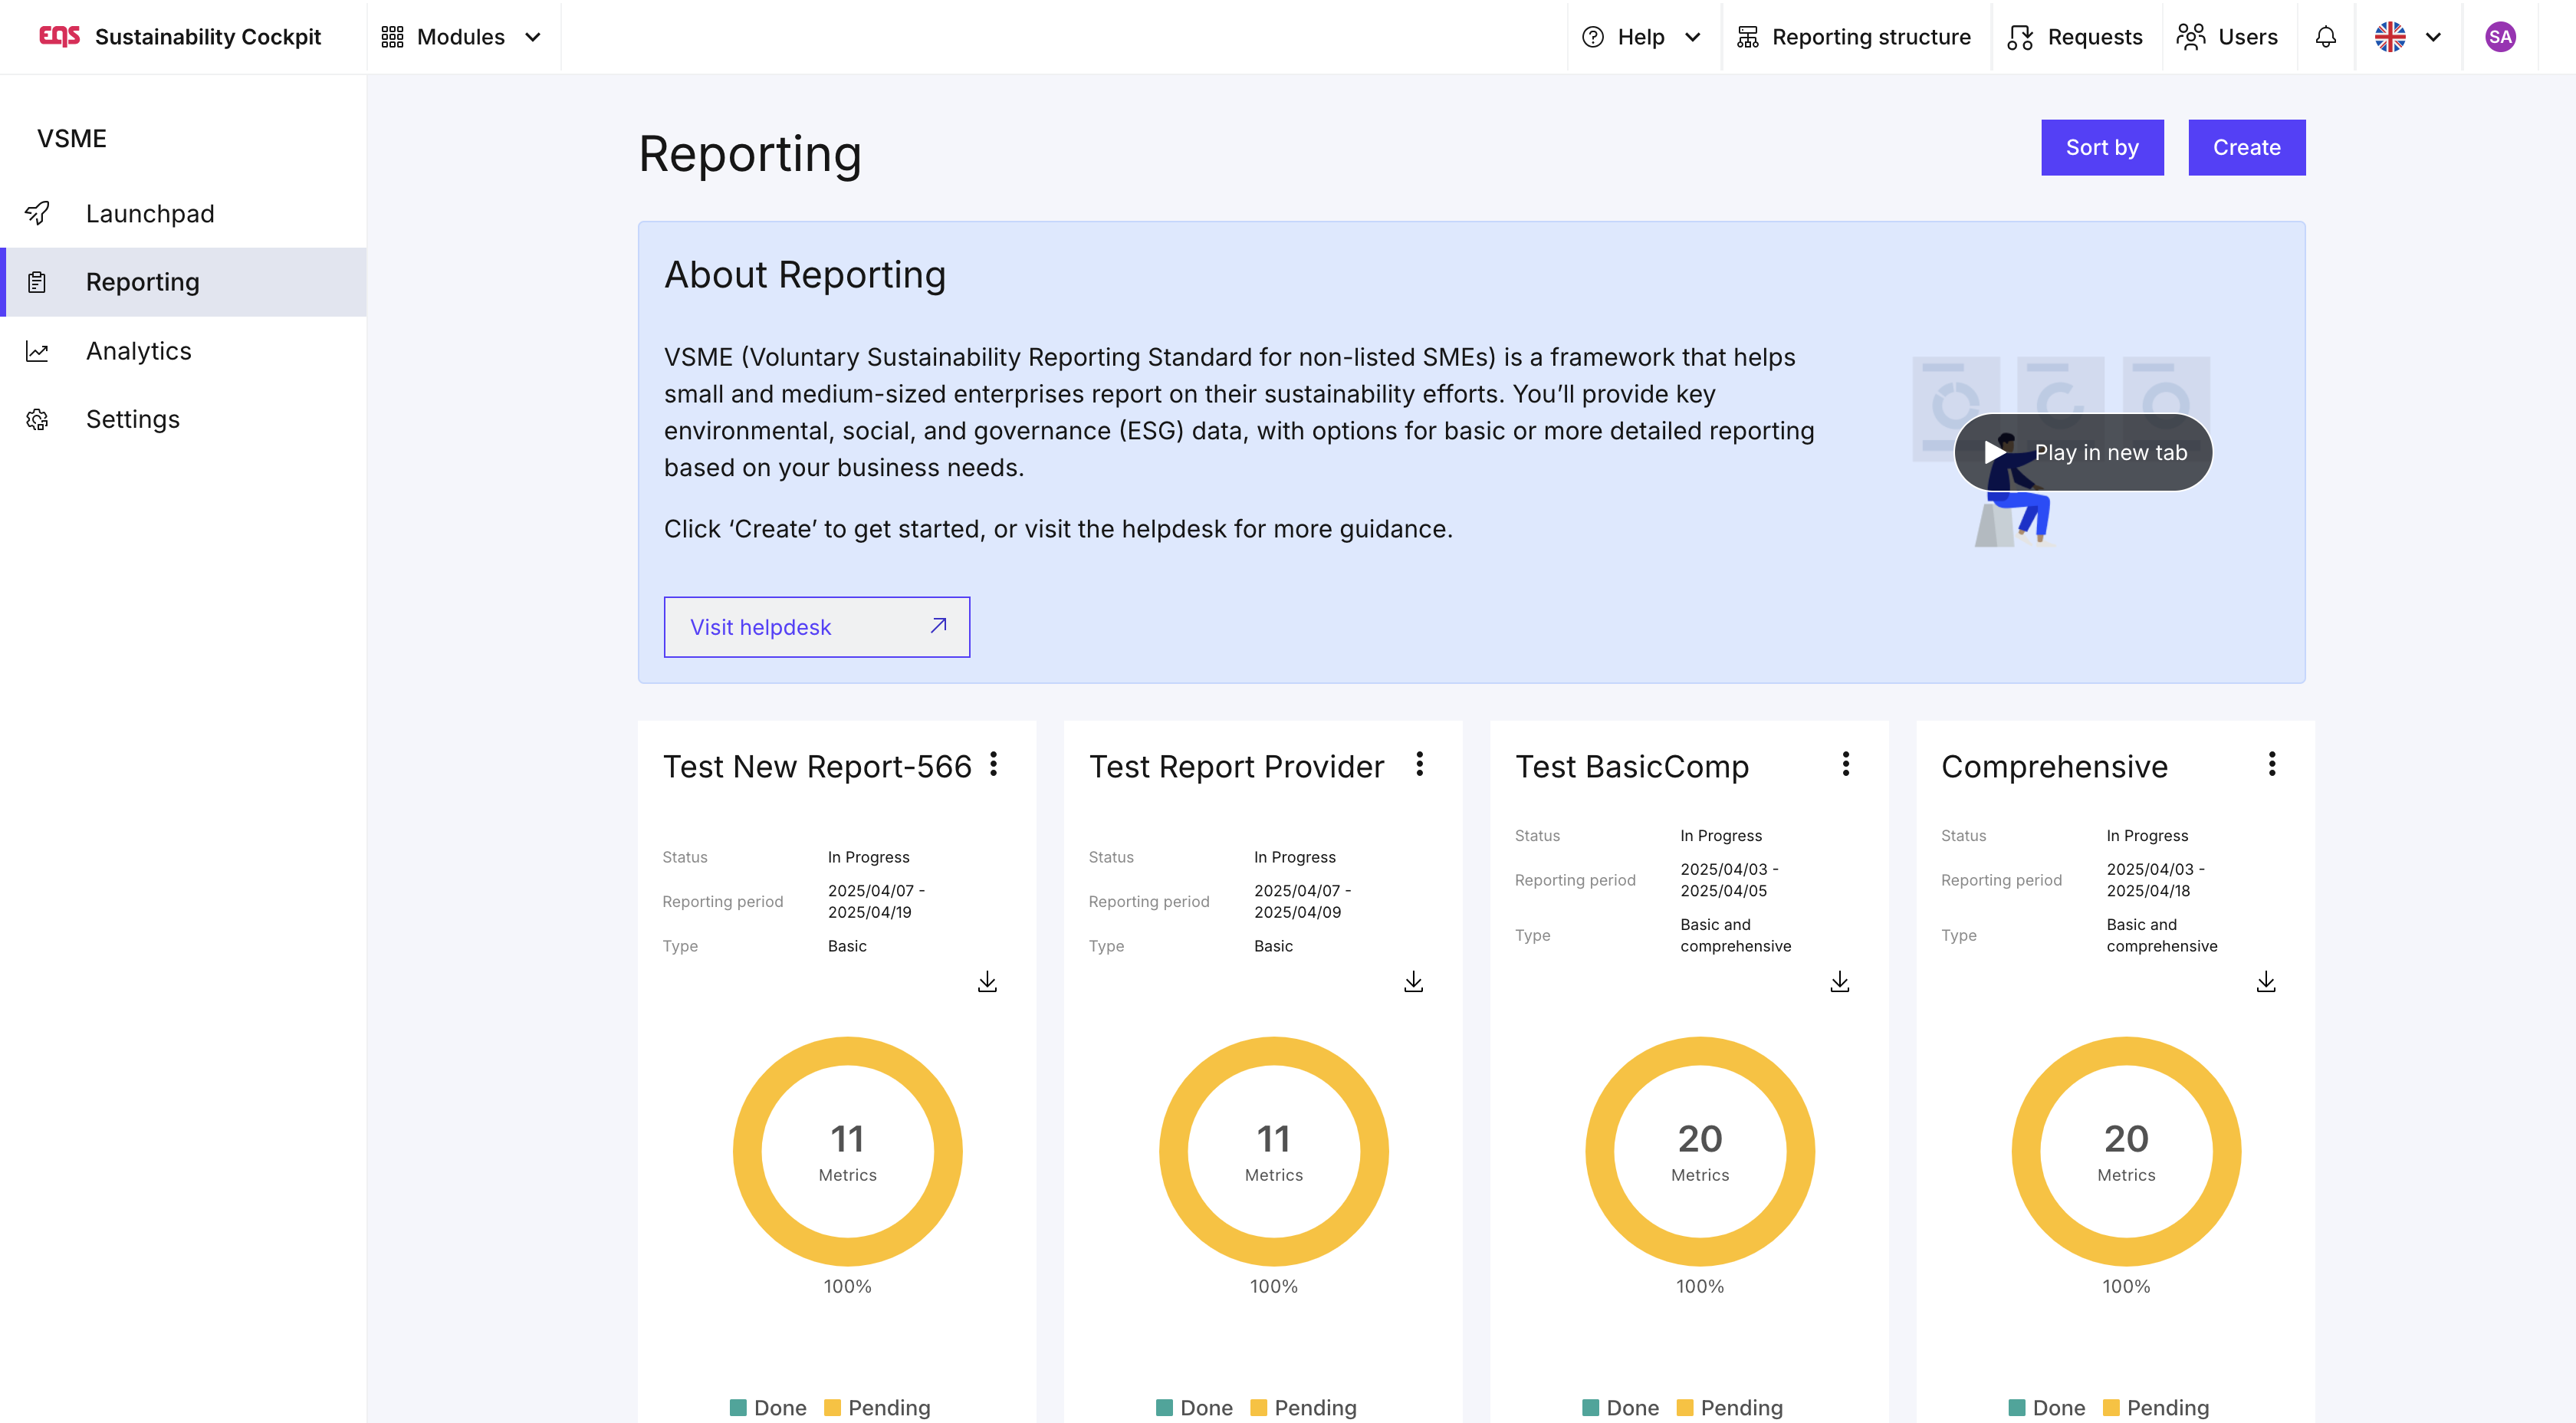Open Settings in the sidebar
Screen dimensions: 2576x1423
point(132,419)
